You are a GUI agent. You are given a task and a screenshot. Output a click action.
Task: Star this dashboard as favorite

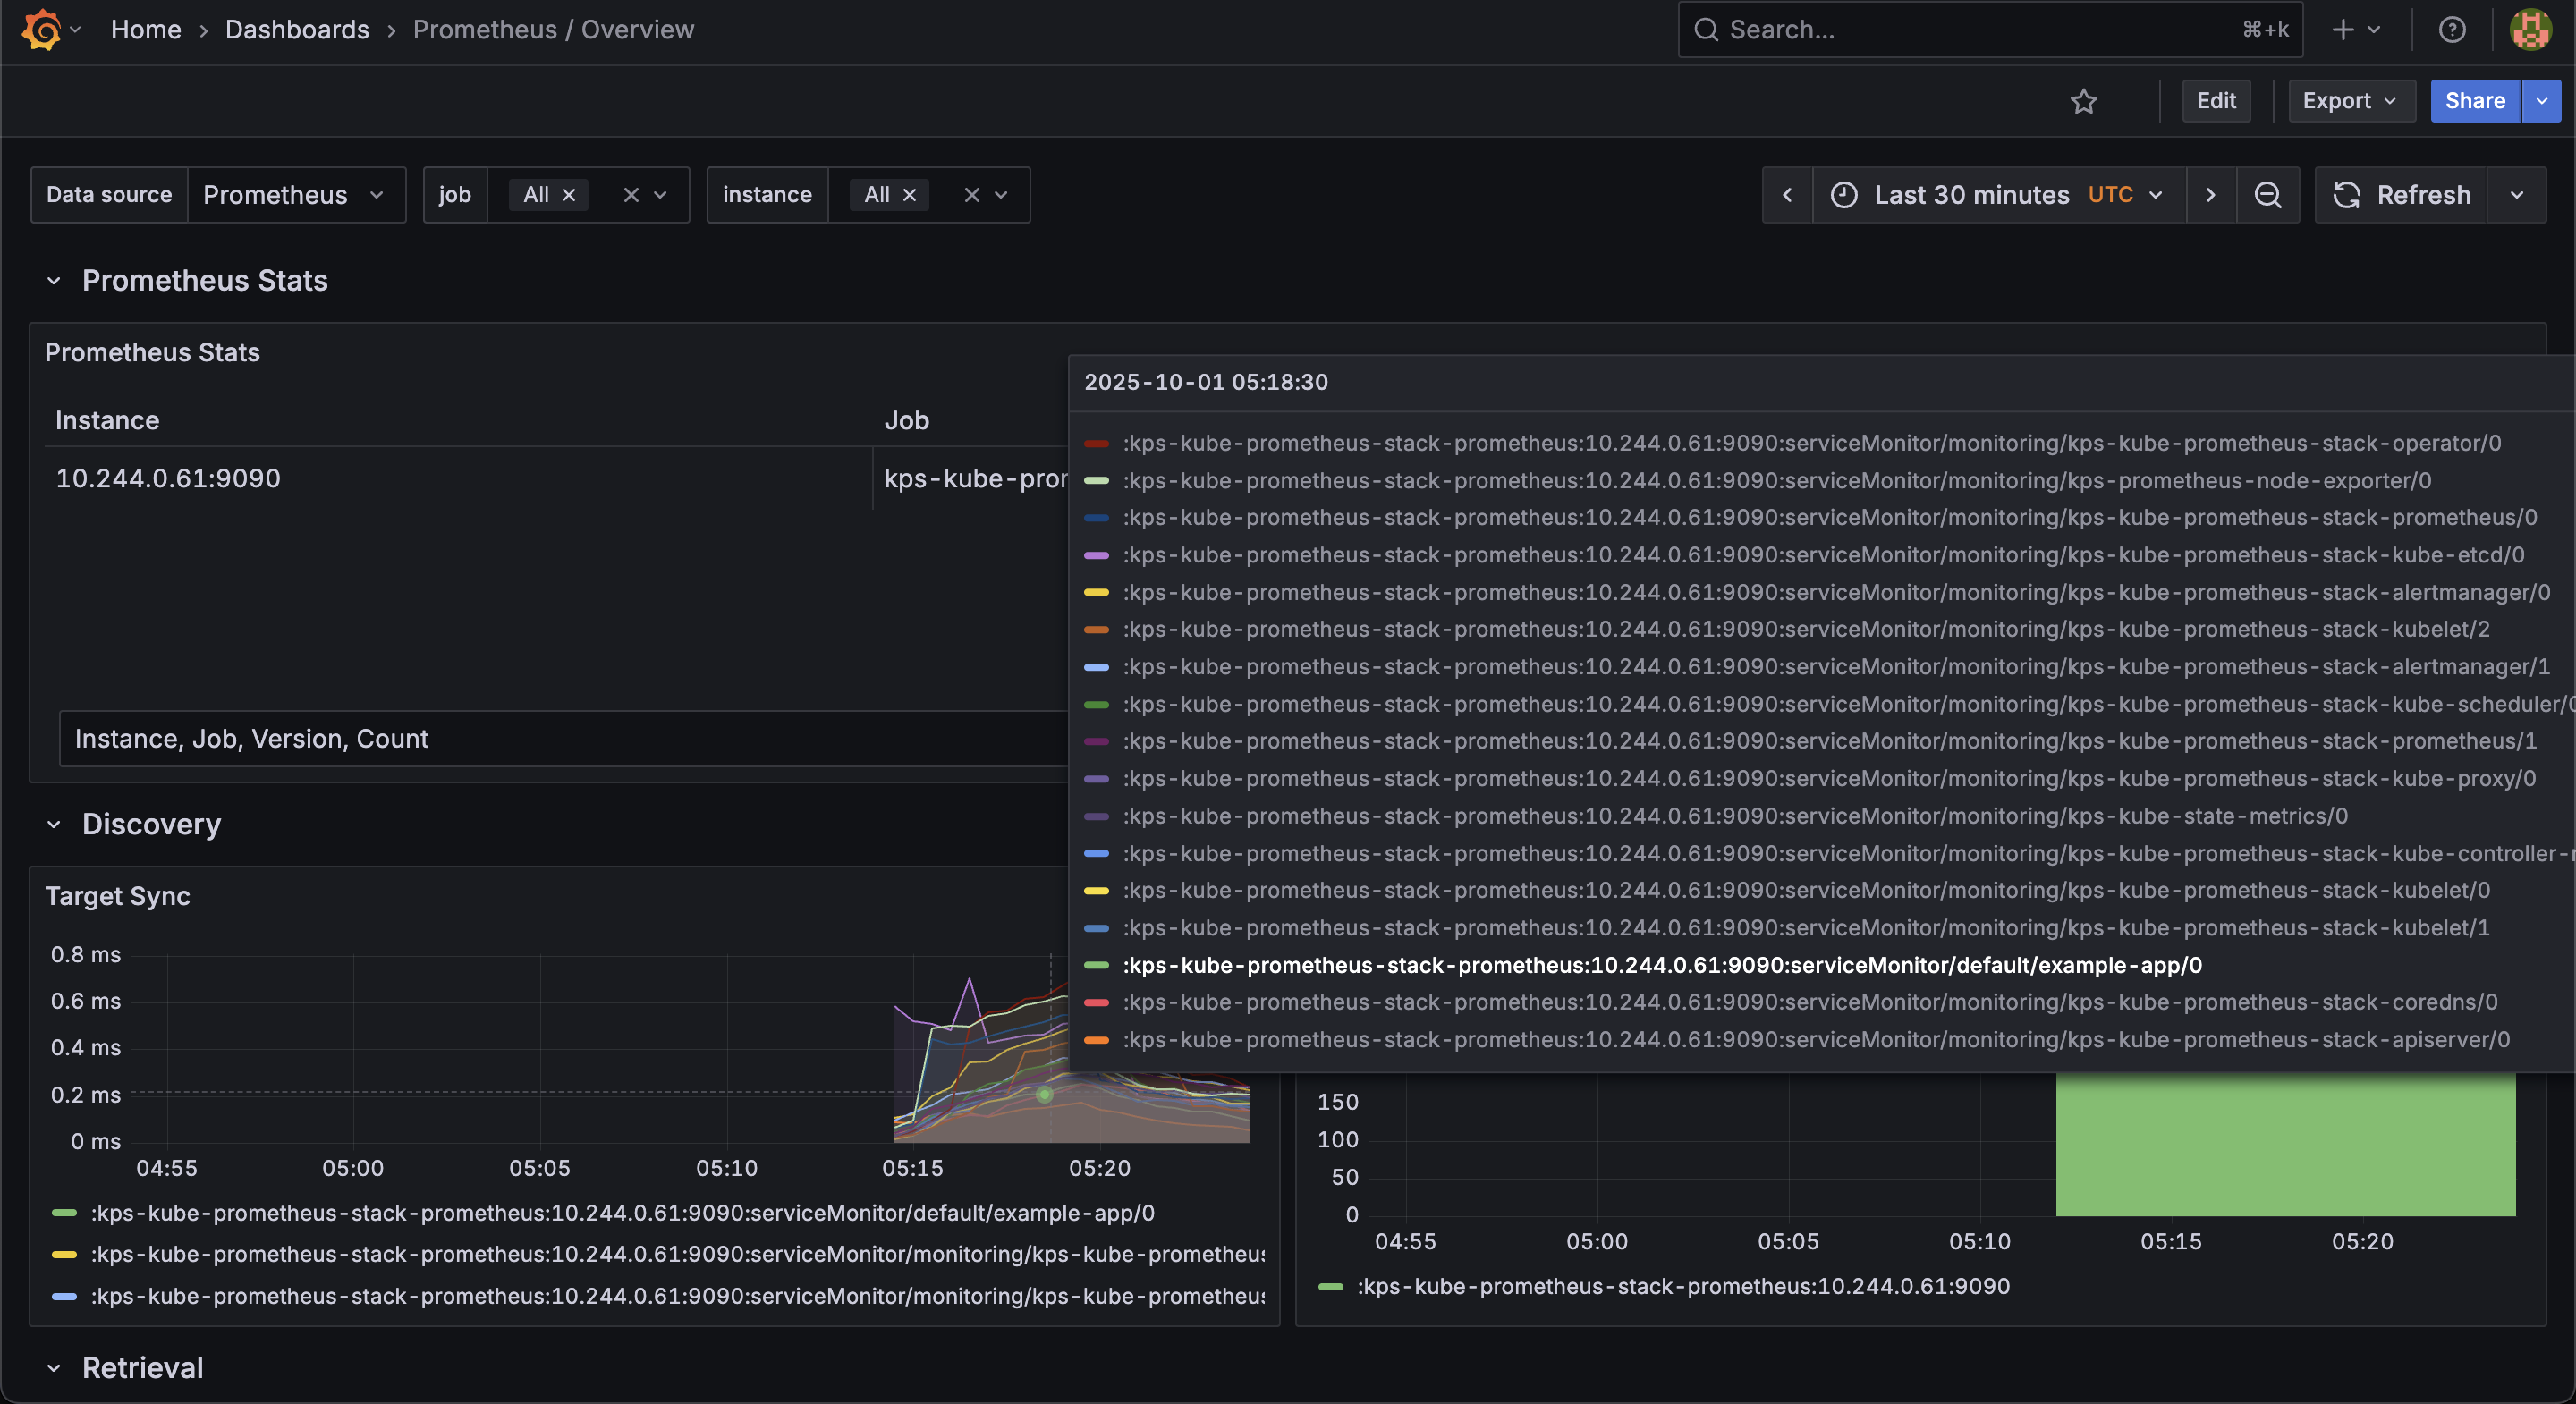click(x=2083, y=101)
